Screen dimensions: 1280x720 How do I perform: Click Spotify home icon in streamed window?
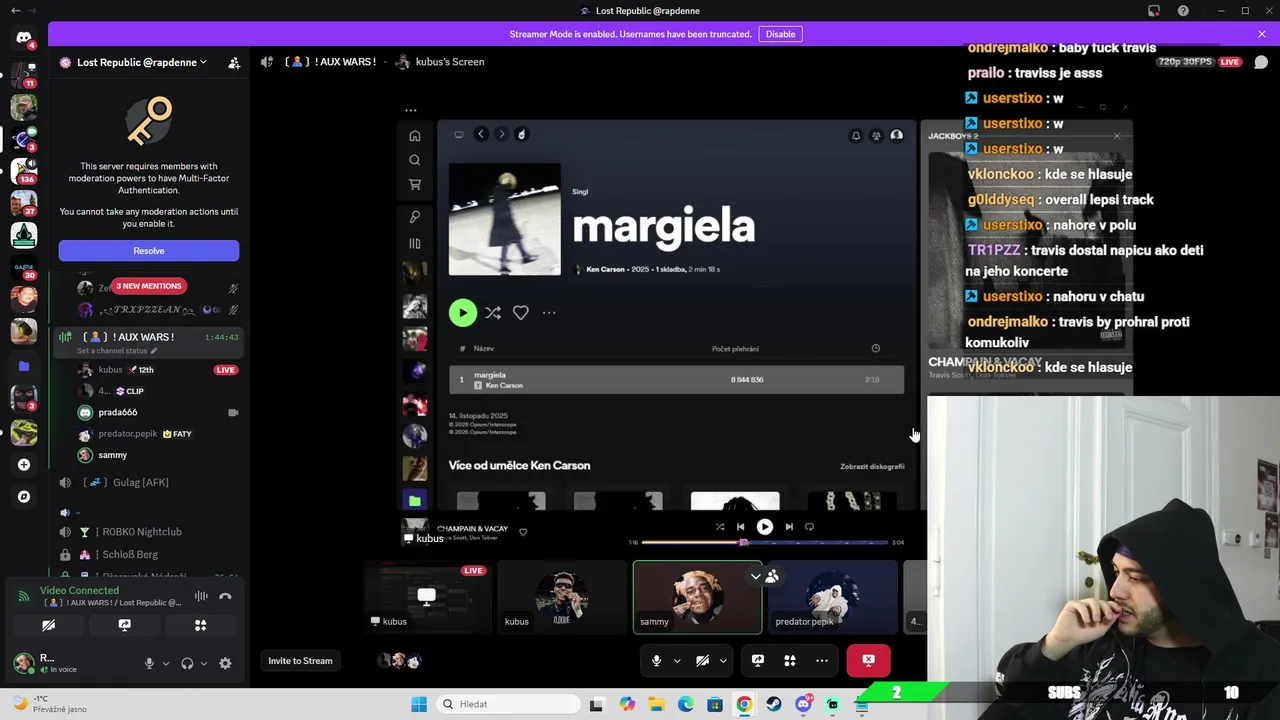pyautogui.click(x=415, y=135)
